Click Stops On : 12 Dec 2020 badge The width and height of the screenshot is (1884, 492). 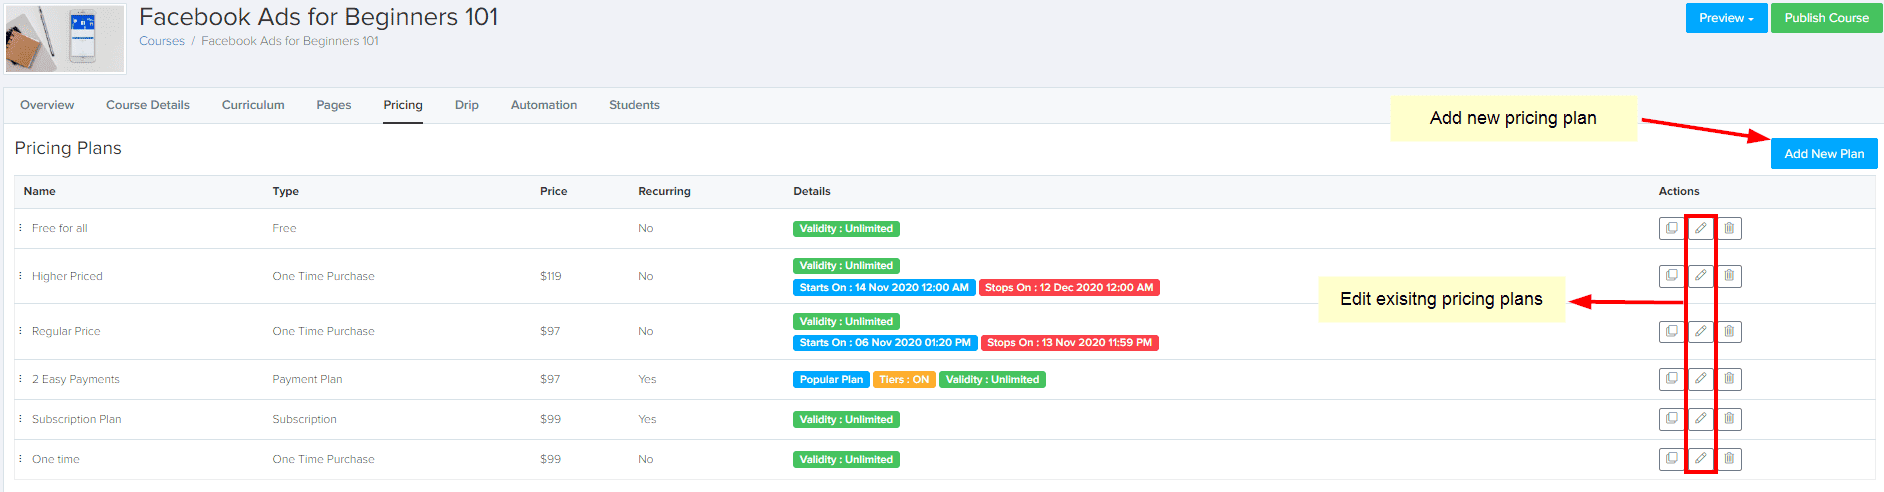pyautogui.click(x=1069, y=287)
